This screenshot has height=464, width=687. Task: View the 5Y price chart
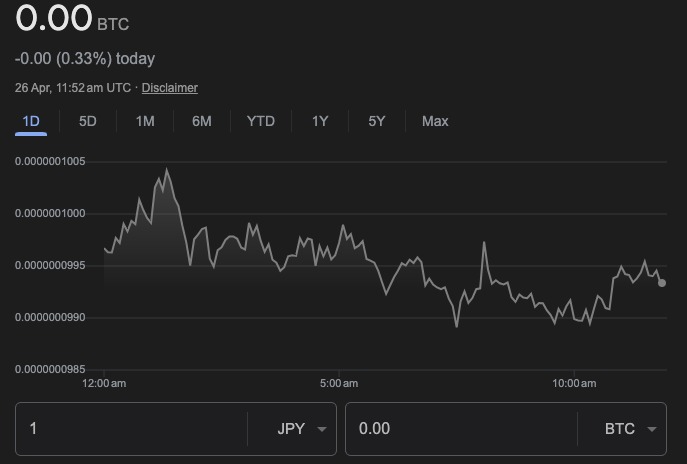pos(377,121)
